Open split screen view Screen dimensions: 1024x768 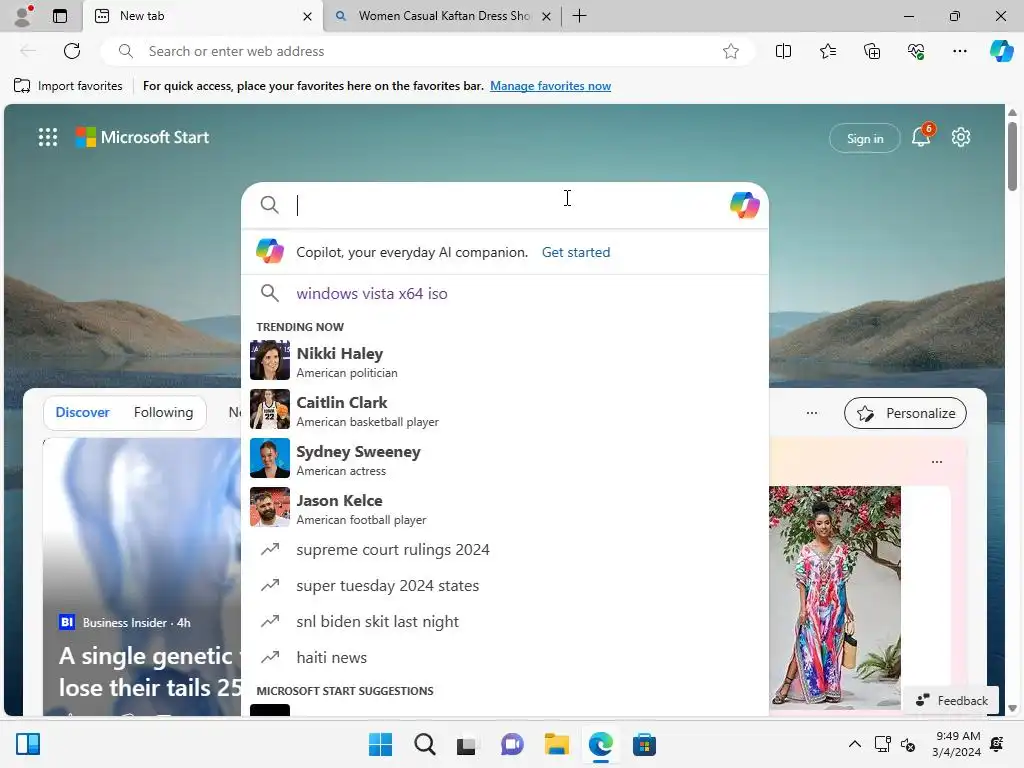(783, 51)
